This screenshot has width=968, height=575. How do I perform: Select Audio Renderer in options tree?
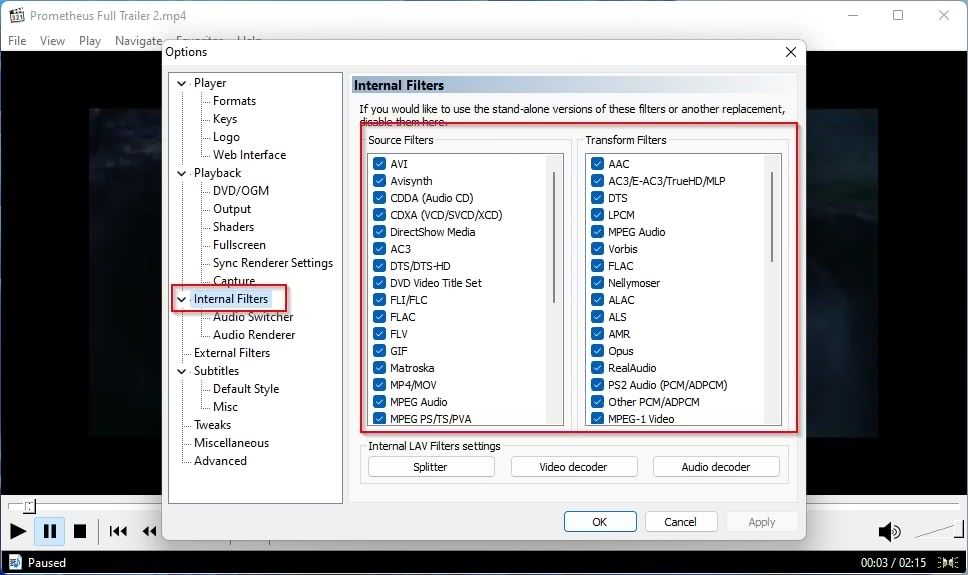click(254, 335)
